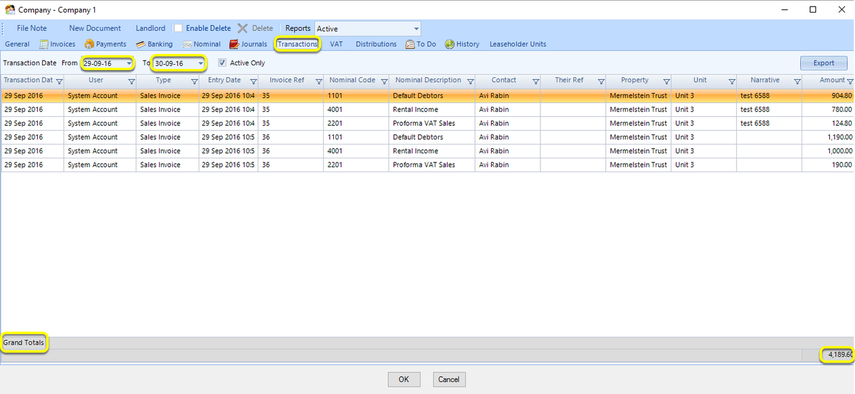
Task: Click the Landlord toolbar item
Action: point(150,28)
